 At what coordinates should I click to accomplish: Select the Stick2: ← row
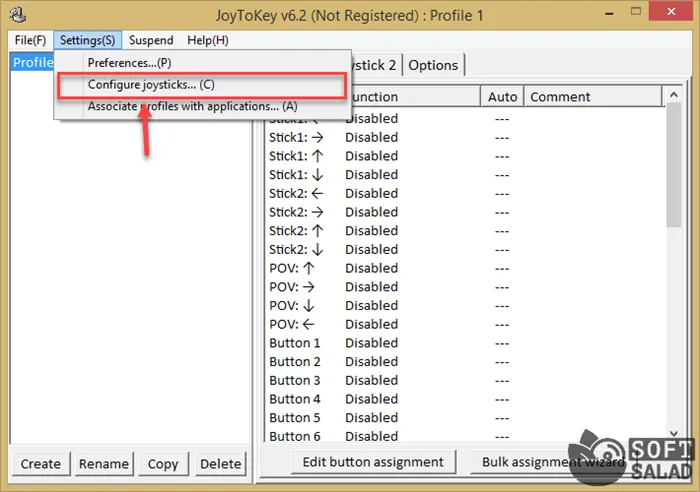[x=464, y=194]
